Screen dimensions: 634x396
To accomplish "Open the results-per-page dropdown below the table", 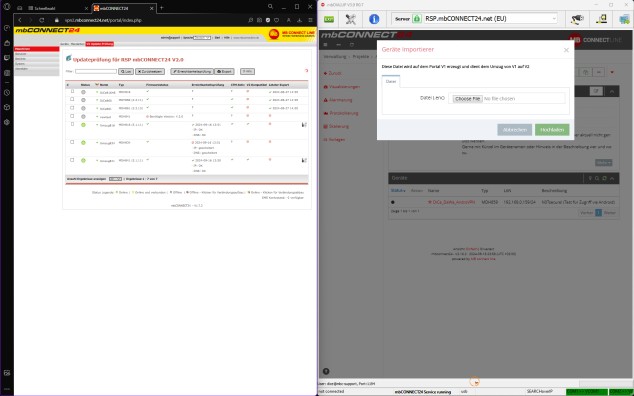I will point(115,179).
